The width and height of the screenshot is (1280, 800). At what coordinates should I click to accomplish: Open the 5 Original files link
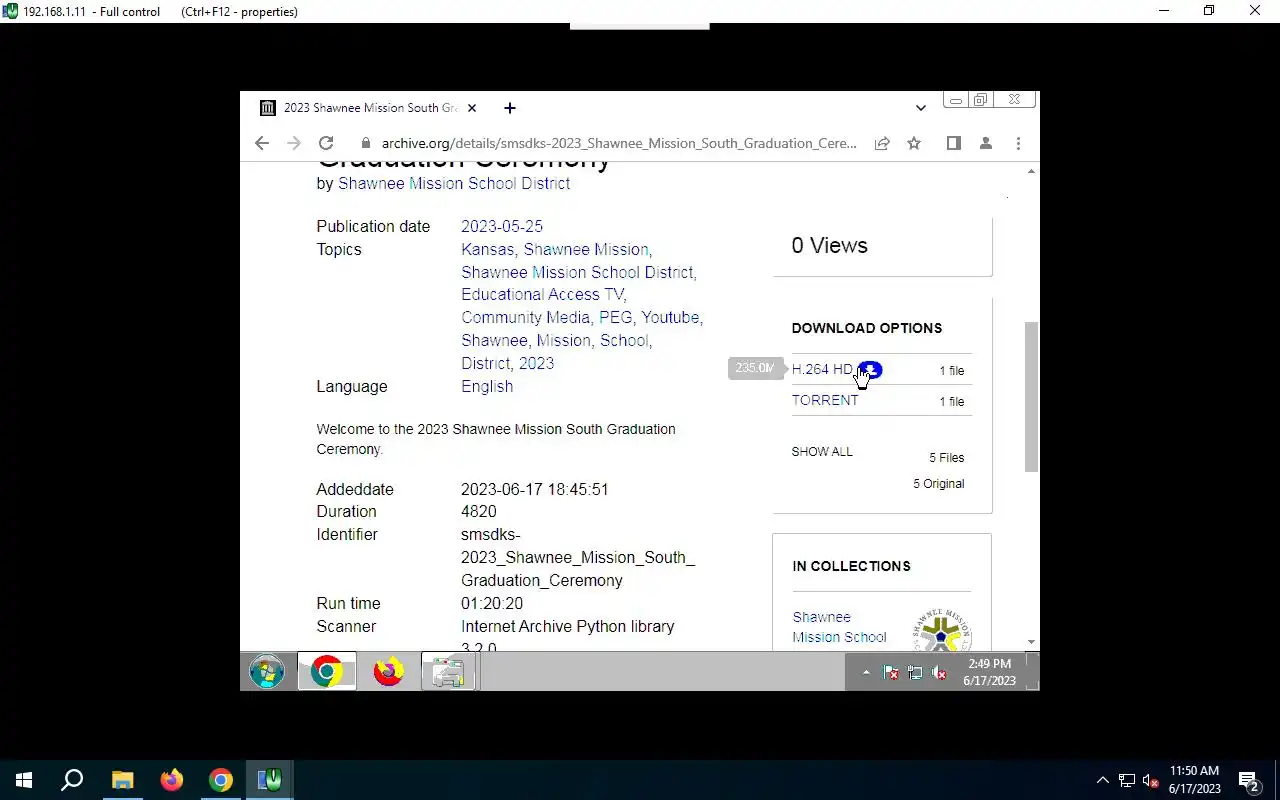coord(938,484)
